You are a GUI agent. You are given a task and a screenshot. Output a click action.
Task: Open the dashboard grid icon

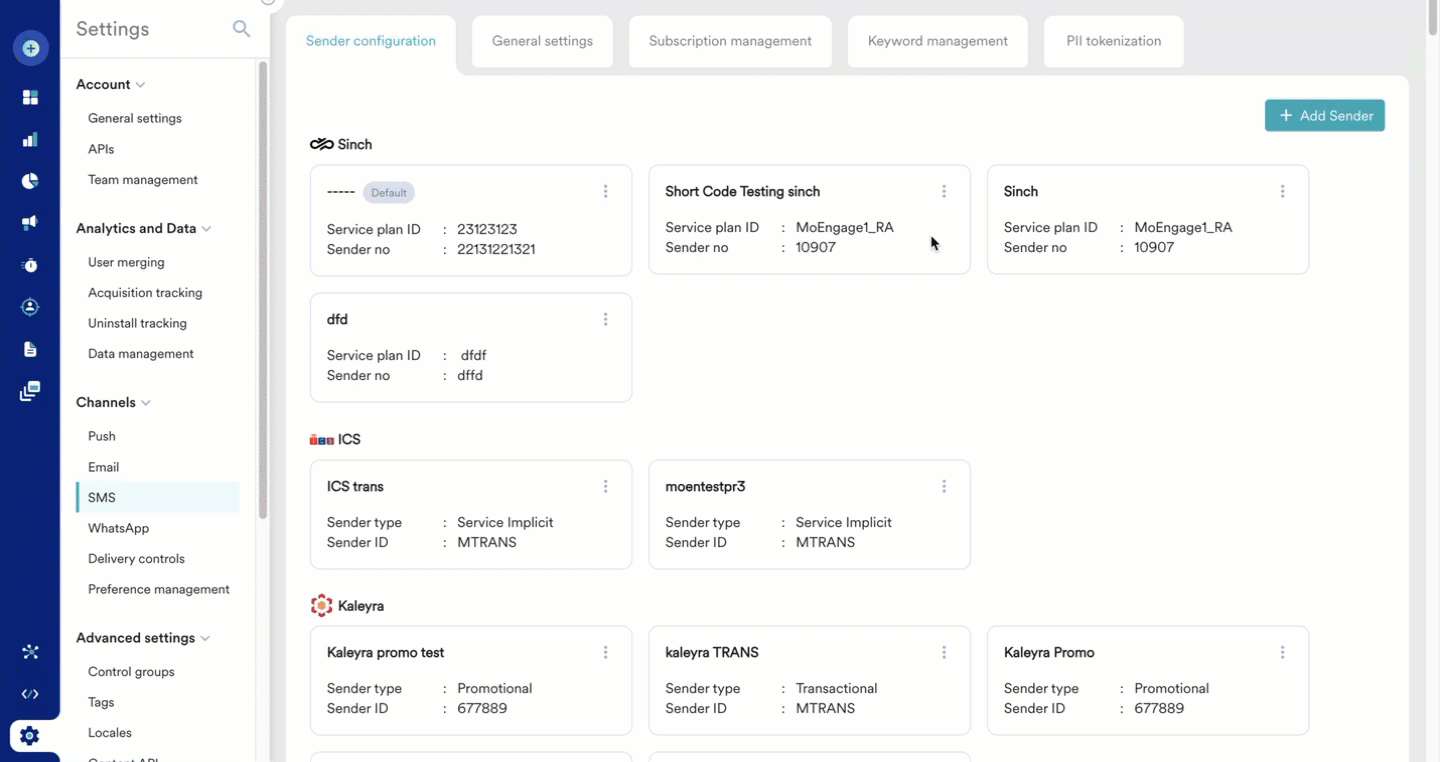(30, 97)
